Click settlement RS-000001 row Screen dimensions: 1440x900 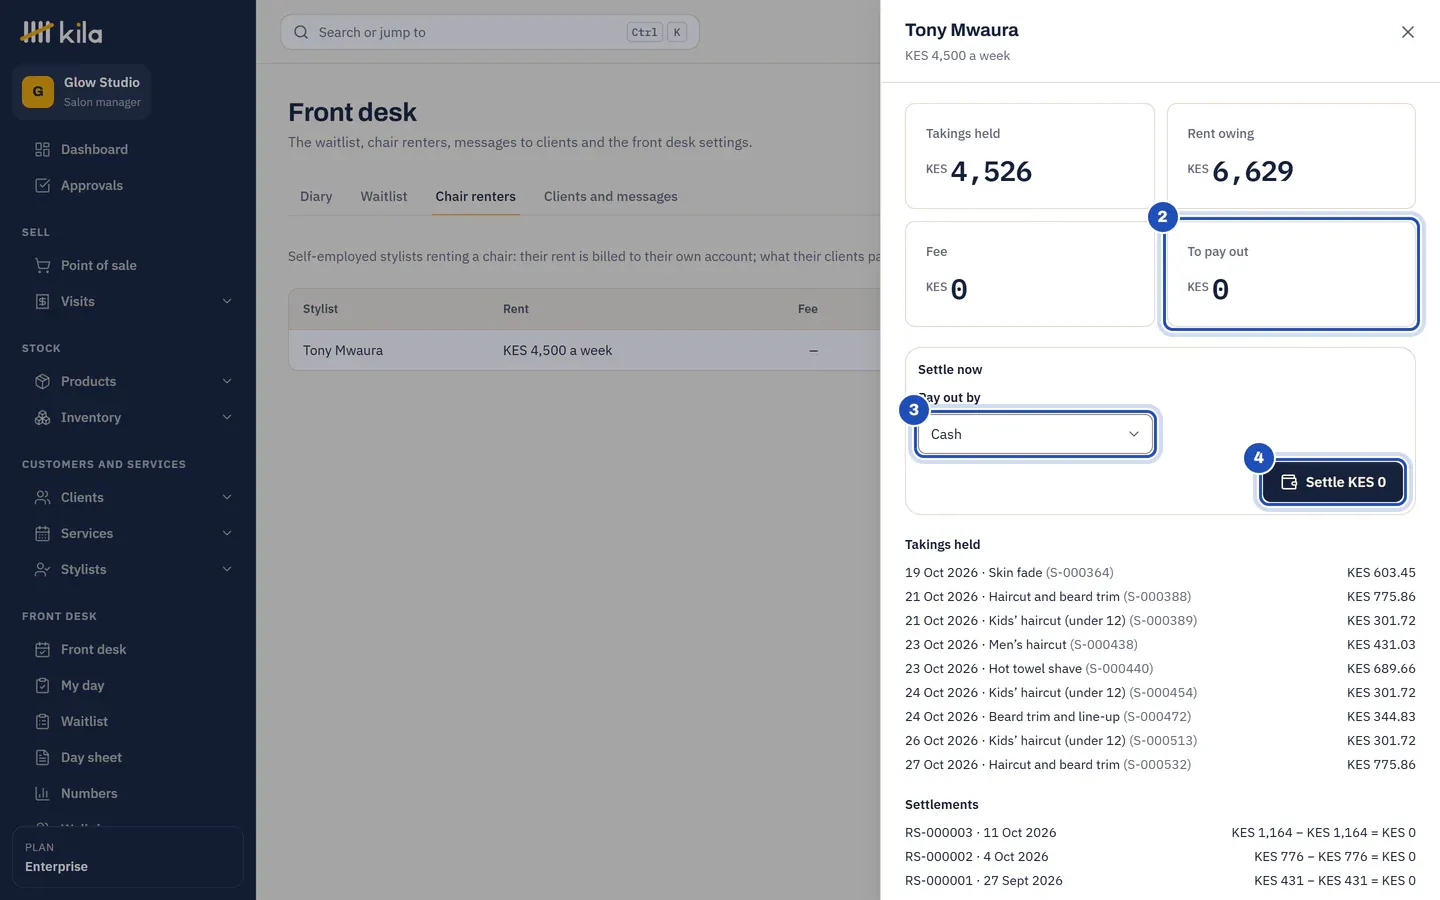click(x=1160, y=881)
